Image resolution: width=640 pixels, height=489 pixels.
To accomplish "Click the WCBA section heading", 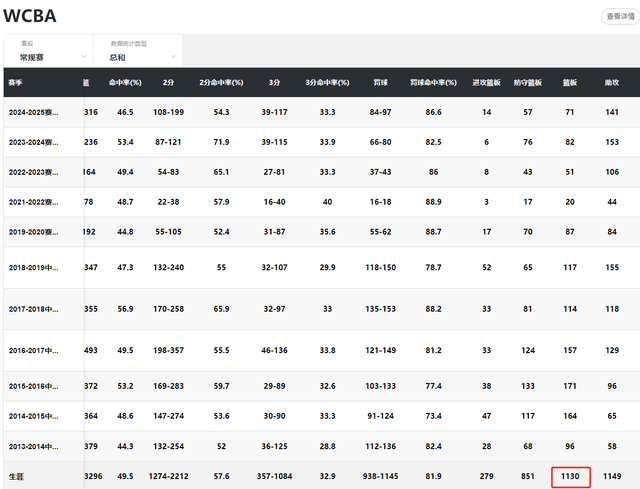I will (30, 16).
